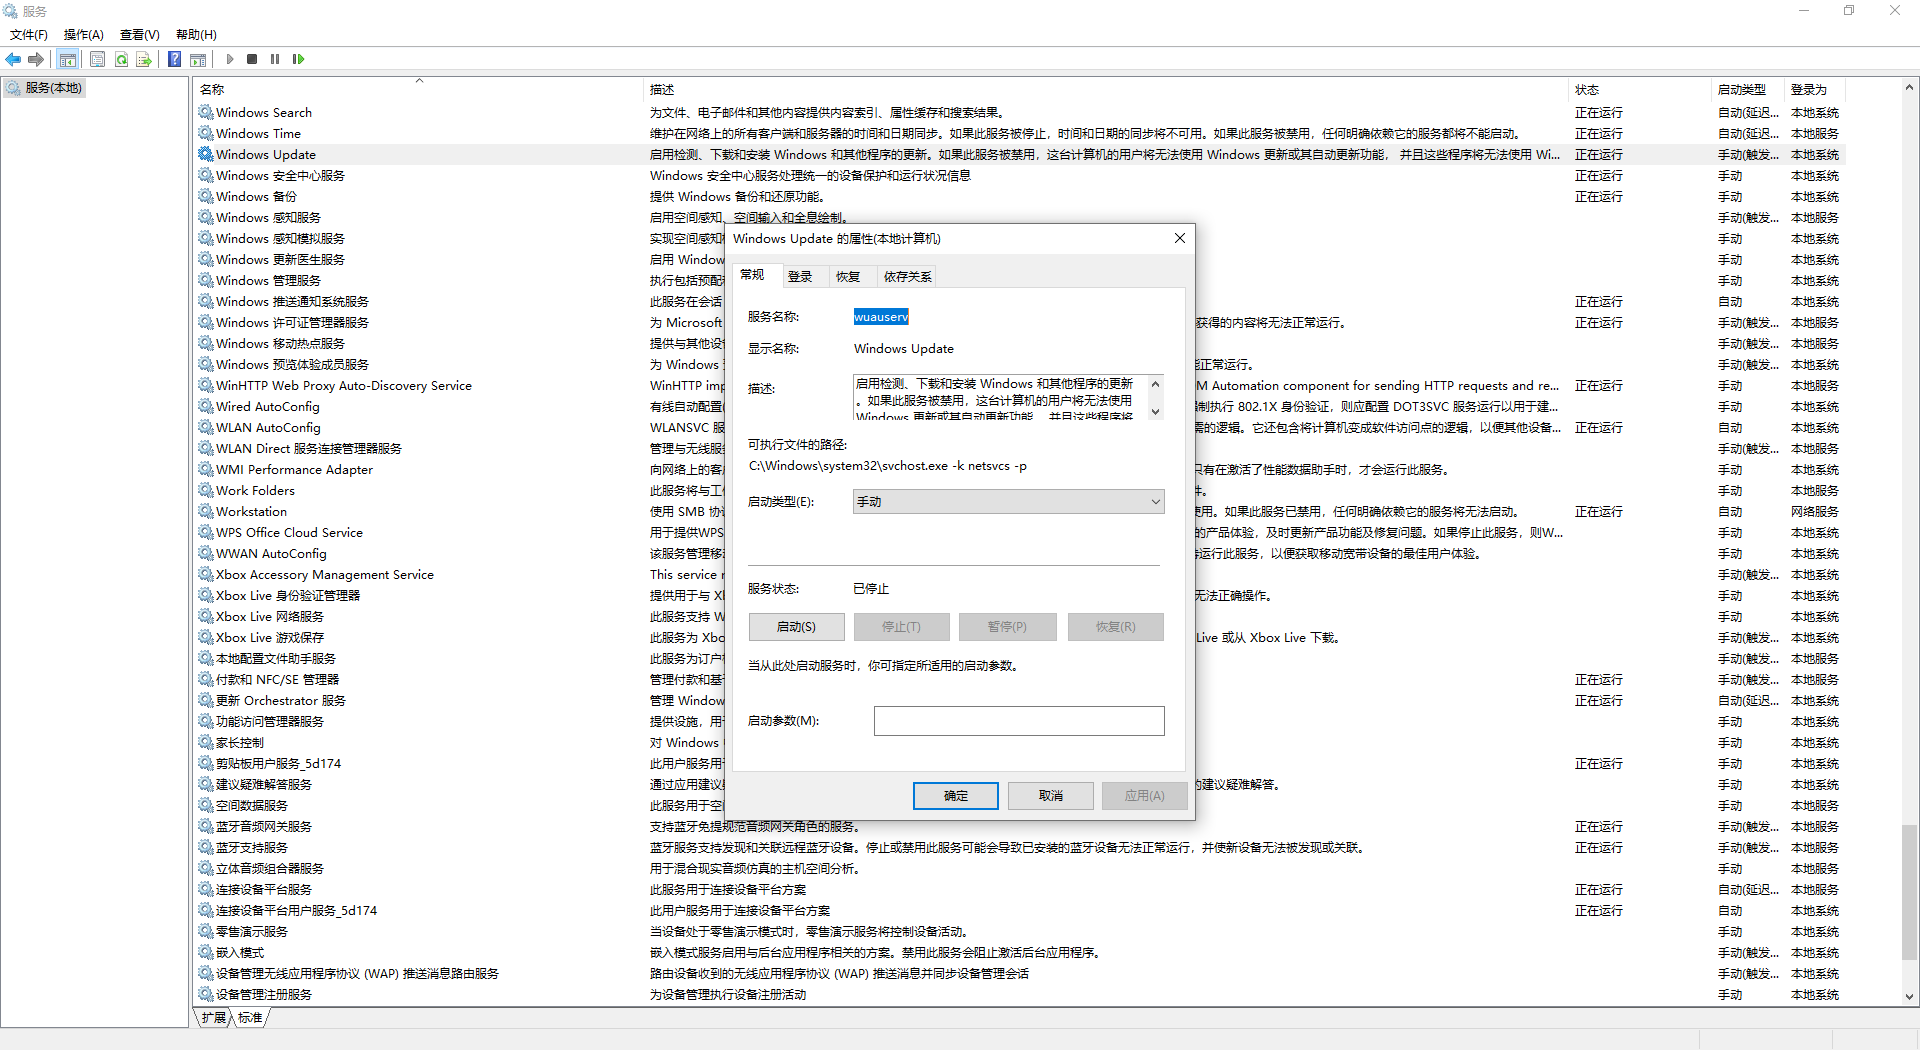
Task: Click the back navigation arrow in the toolbar
Action: [x=13, y=59]
